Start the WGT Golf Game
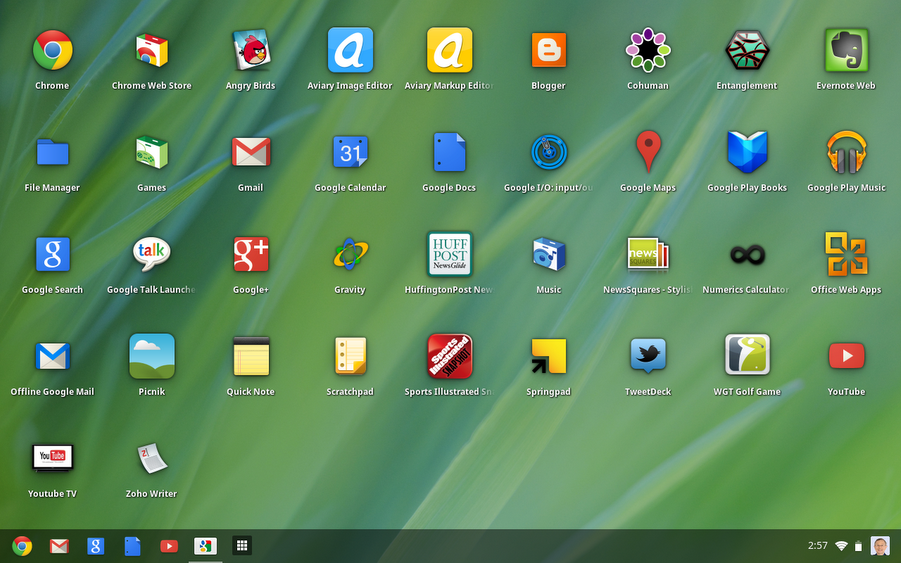Image resolution: width=901 pixels, height=563 pixels. coord(747,356)
